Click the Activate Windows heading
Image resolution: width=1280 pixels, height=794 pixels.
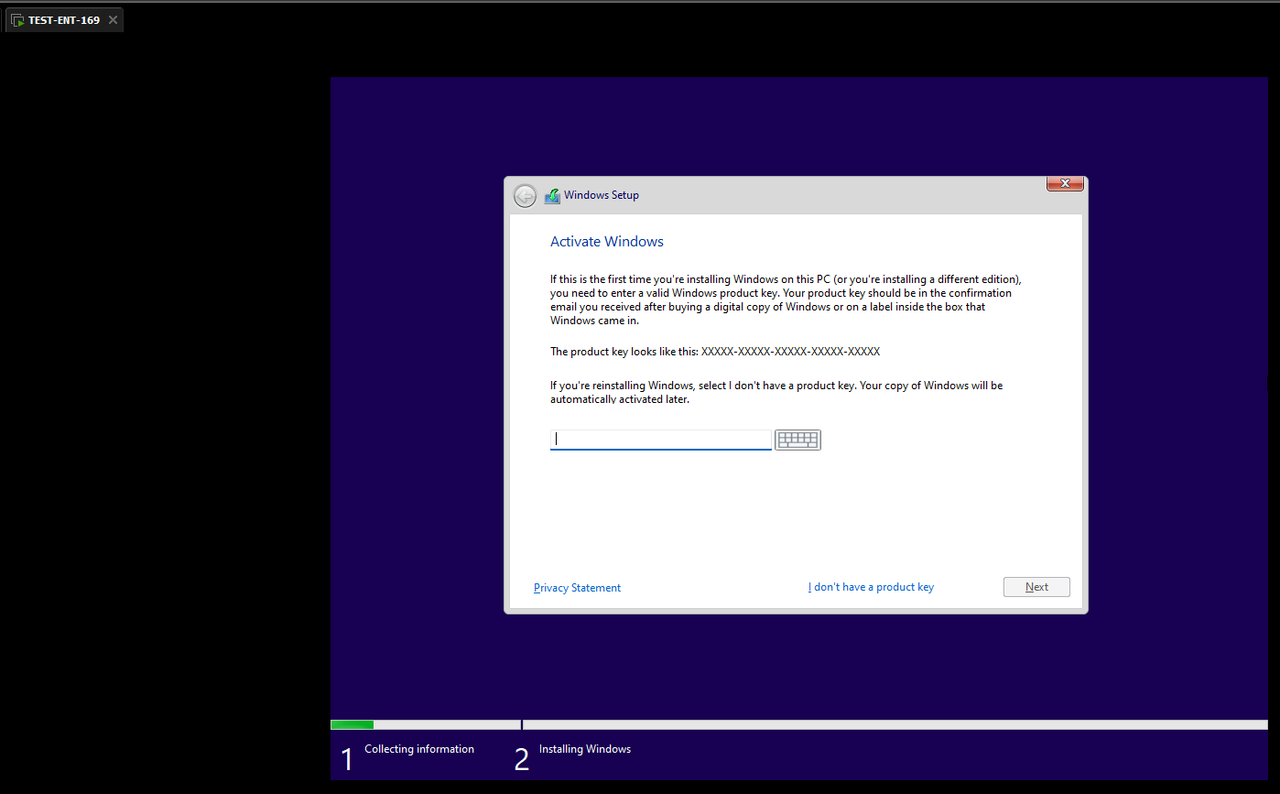pyautogui.click(x=607, y=242)
